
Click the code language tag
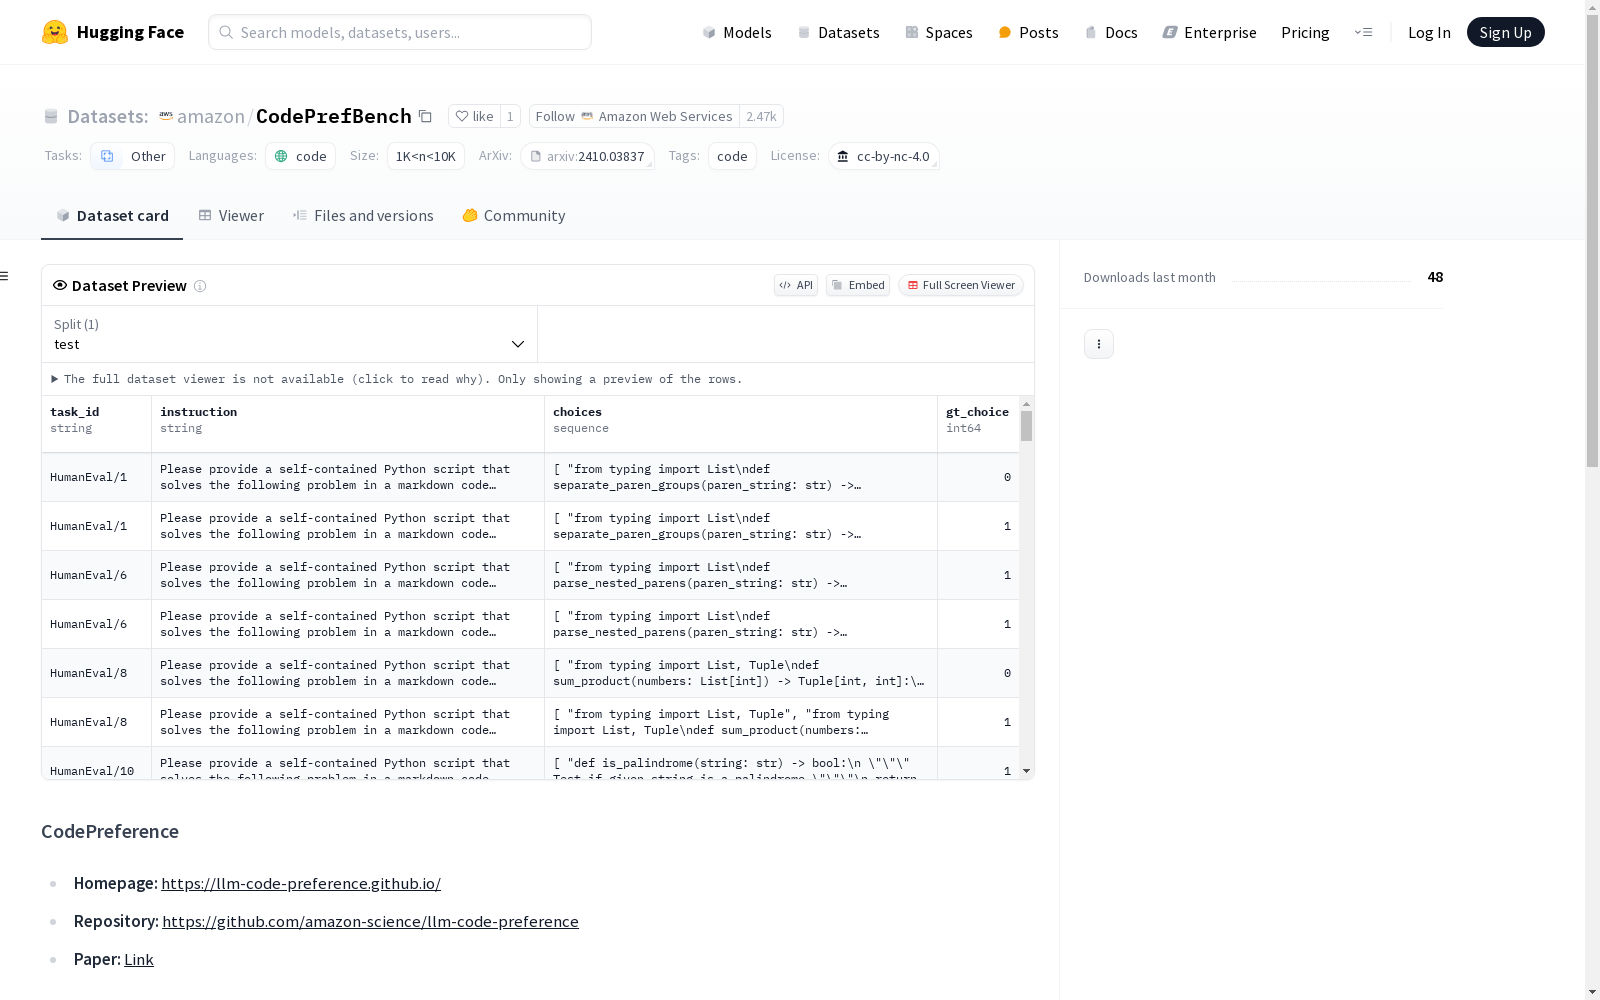[x=300, y=156]
